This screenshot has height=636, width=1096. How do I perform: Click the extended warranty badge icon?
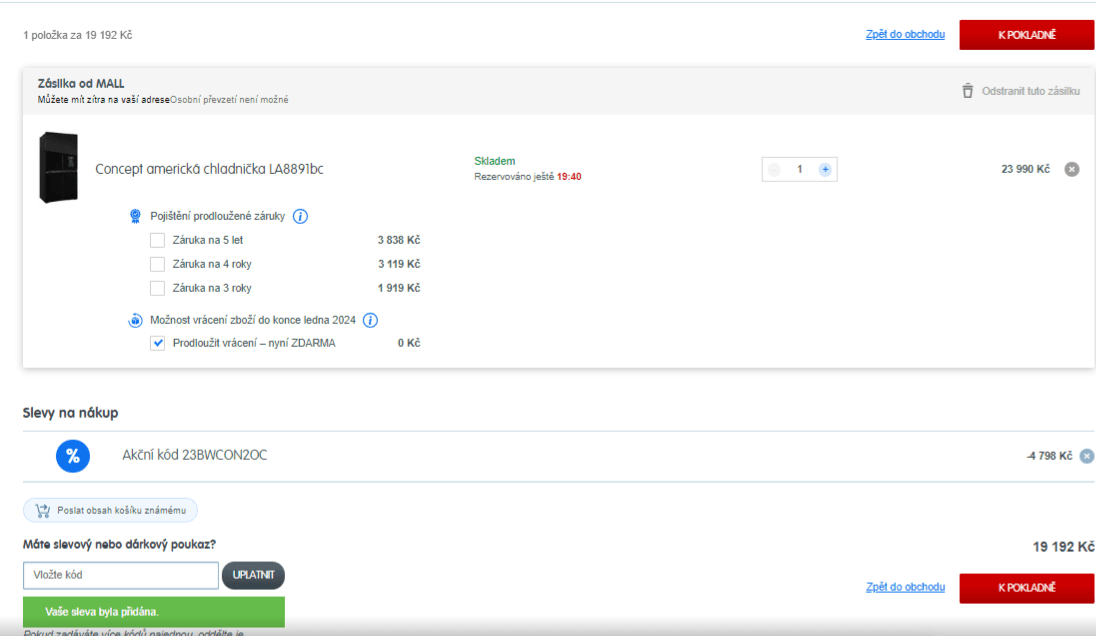coord(135,216)
